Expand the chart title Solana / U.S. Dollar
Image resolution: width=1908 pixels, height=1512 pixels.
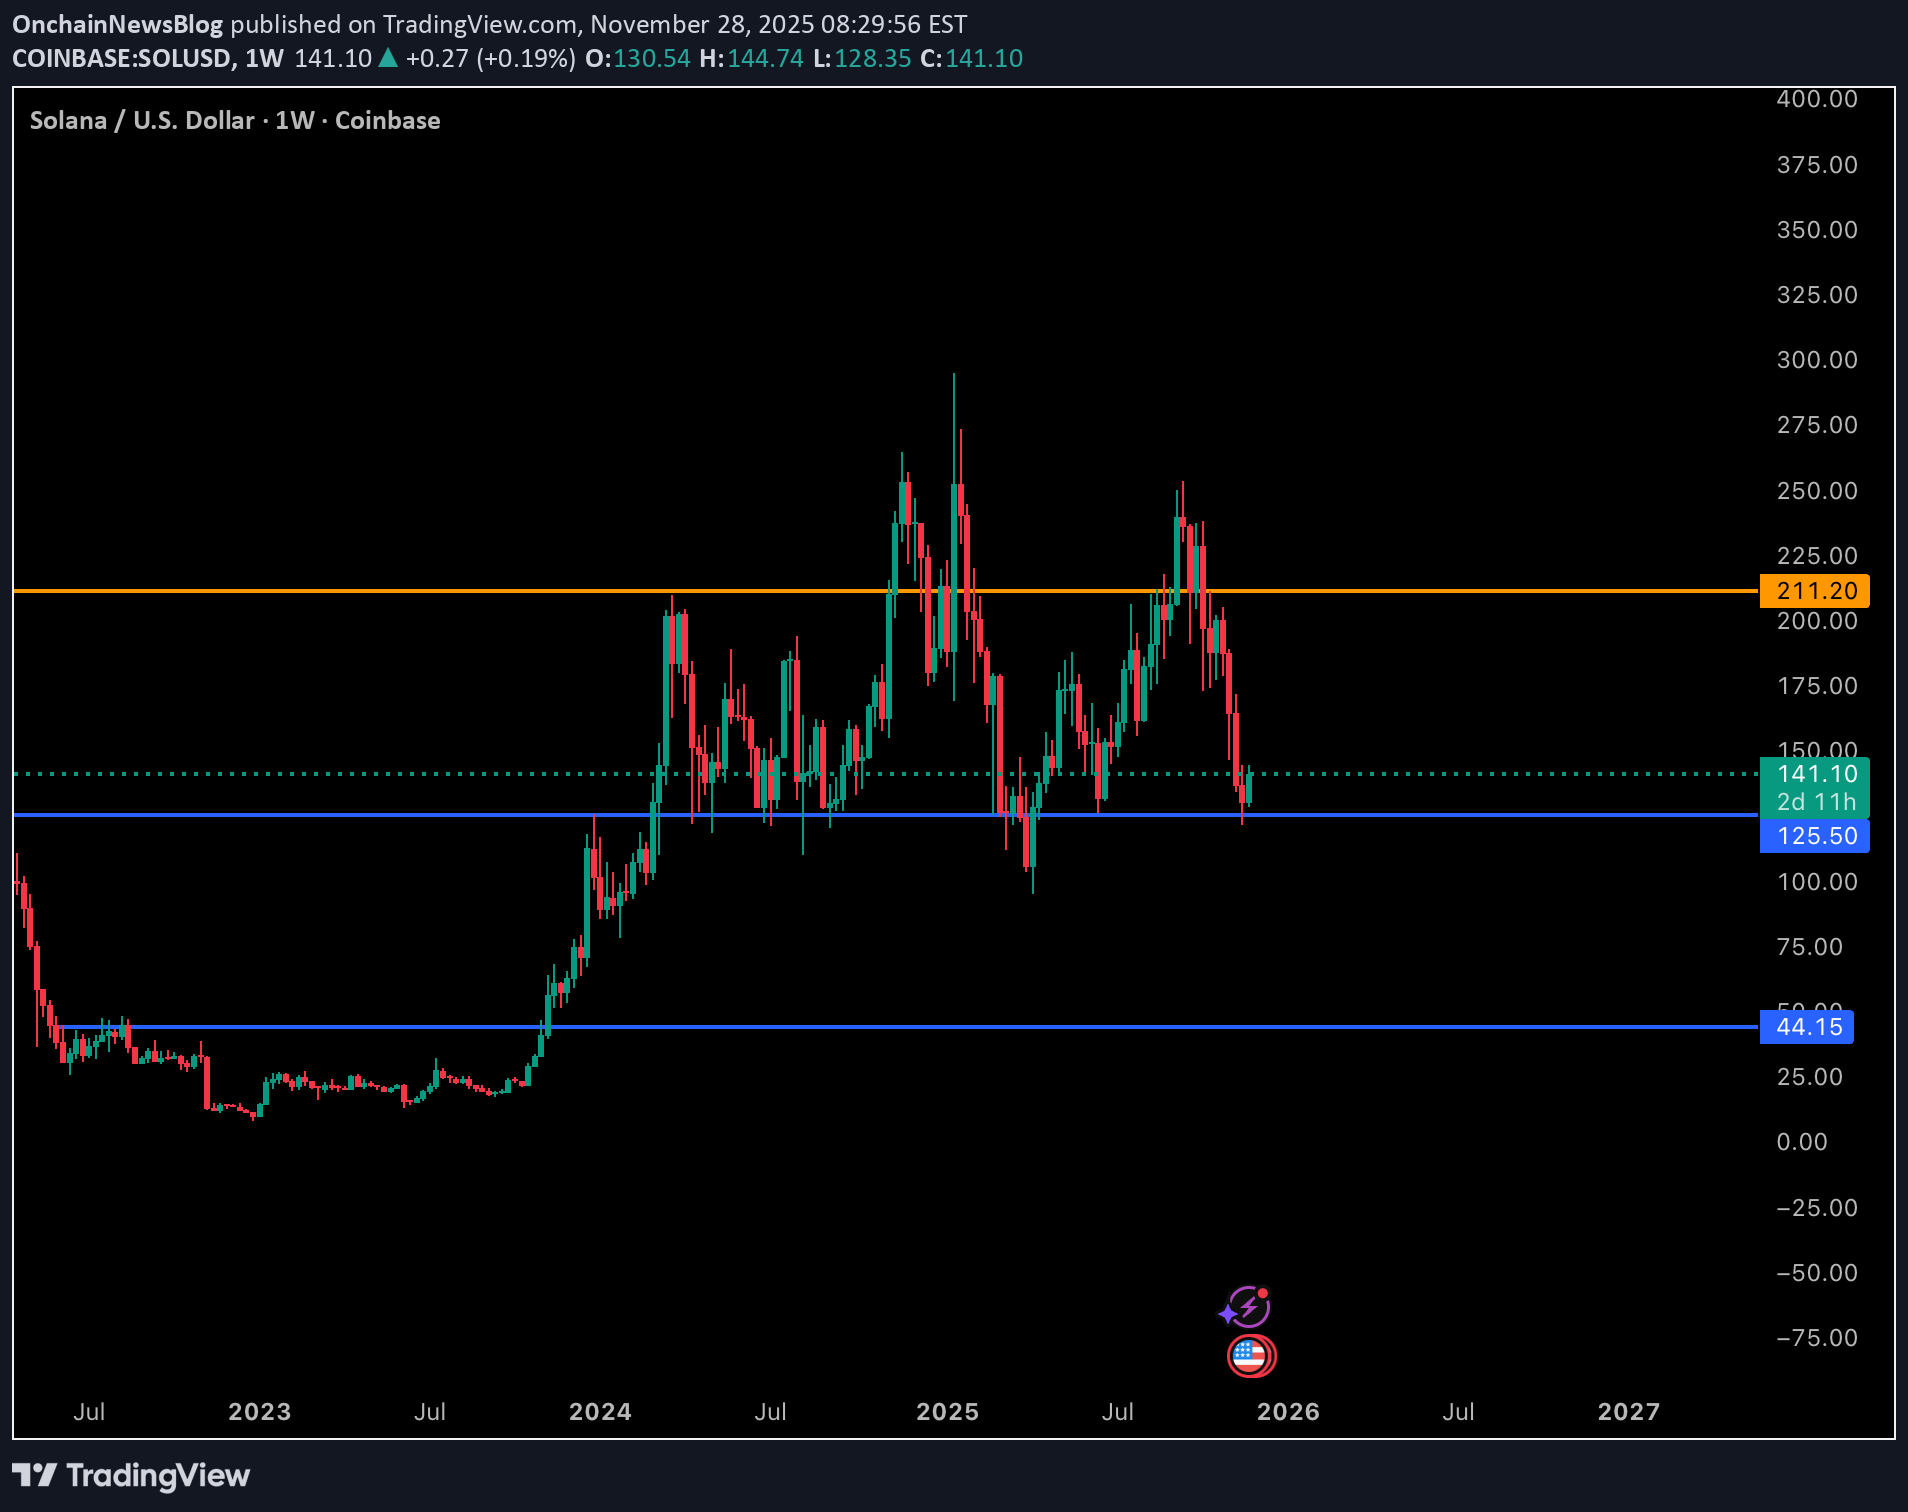coord(140,120)
